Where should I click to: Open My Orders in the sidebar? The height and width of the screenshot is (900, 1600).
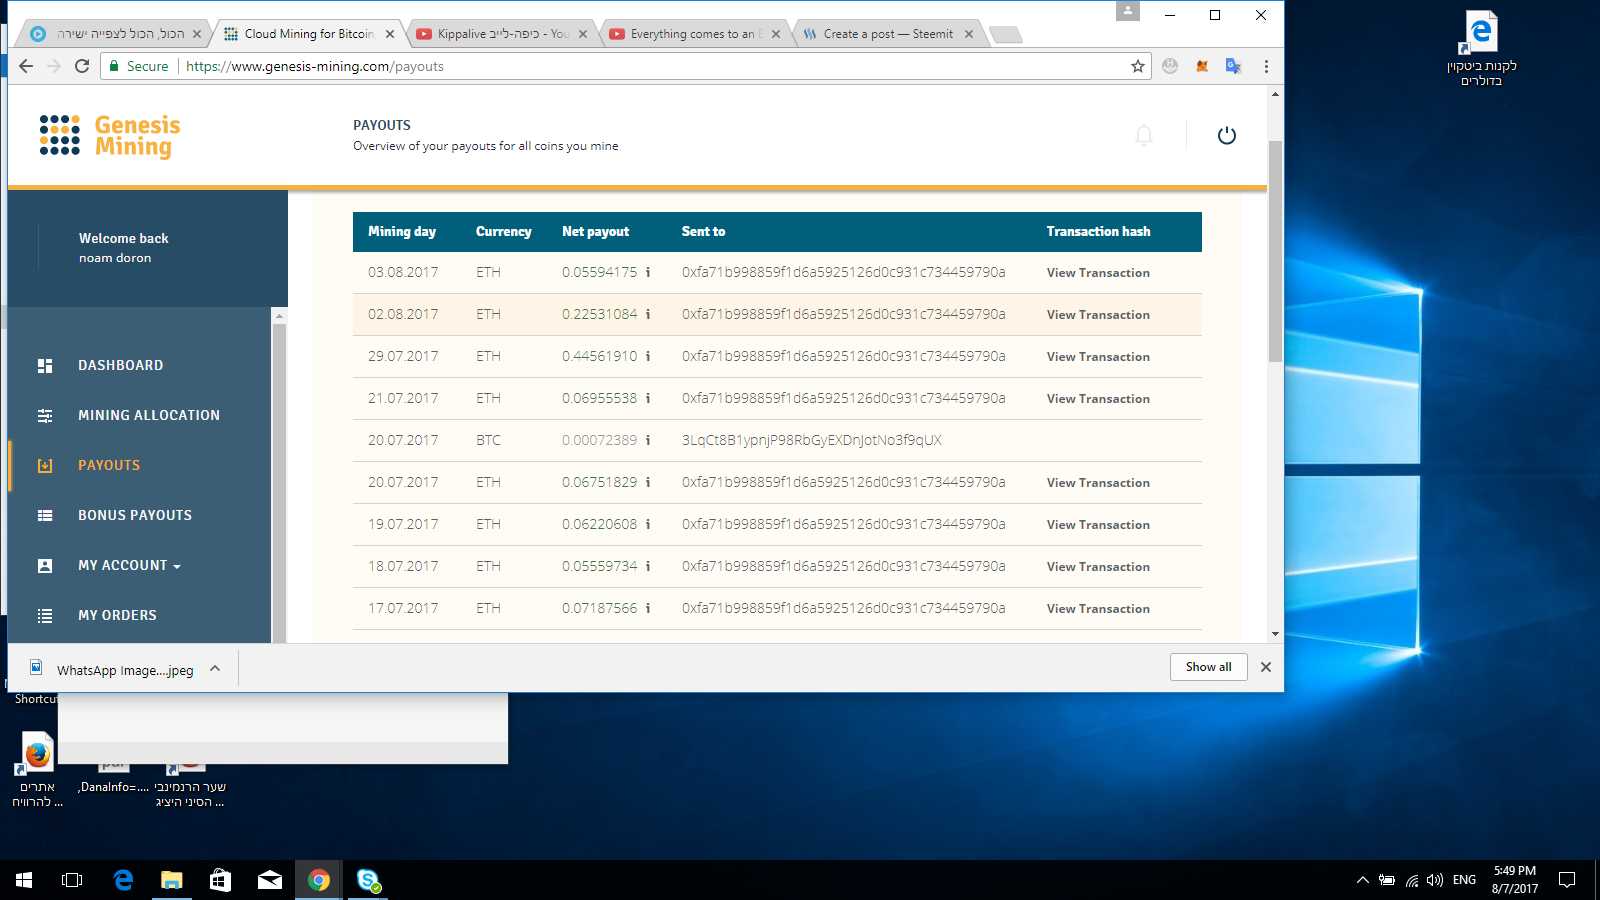pyautogui.click(x=117, y=615)
